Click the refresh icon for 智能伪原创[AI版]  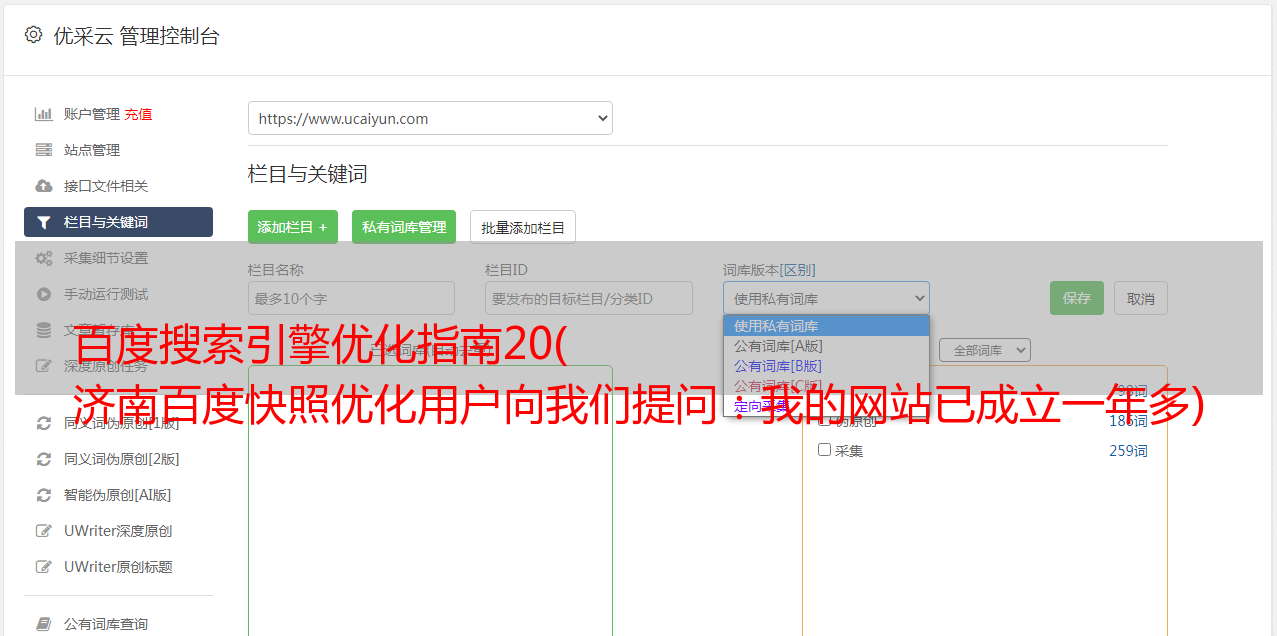pyautogui.click(x=43, y=495)
